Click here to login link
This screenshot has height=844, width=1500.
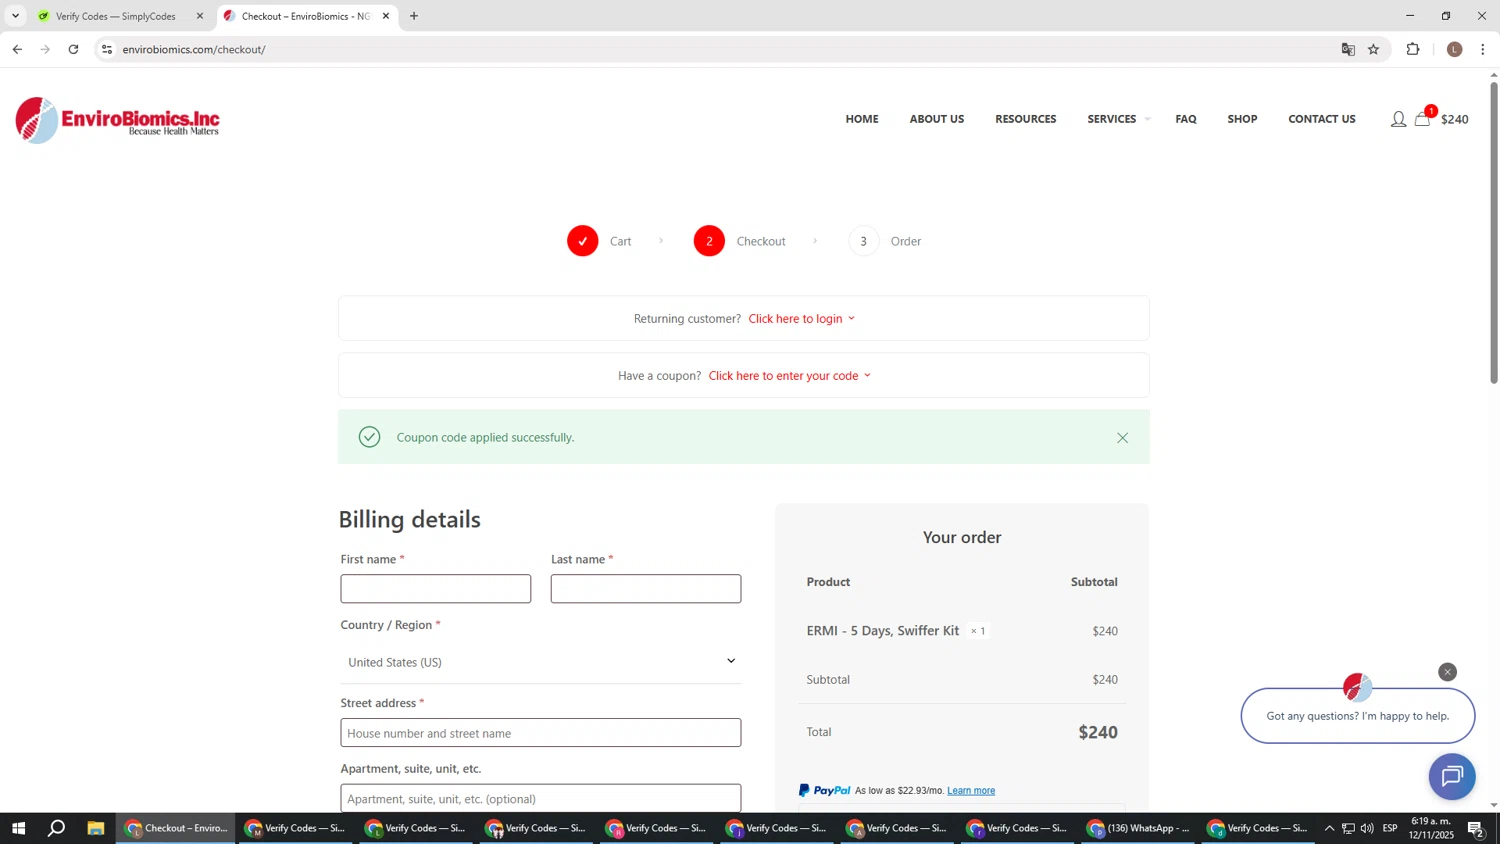tap(801, 319)
